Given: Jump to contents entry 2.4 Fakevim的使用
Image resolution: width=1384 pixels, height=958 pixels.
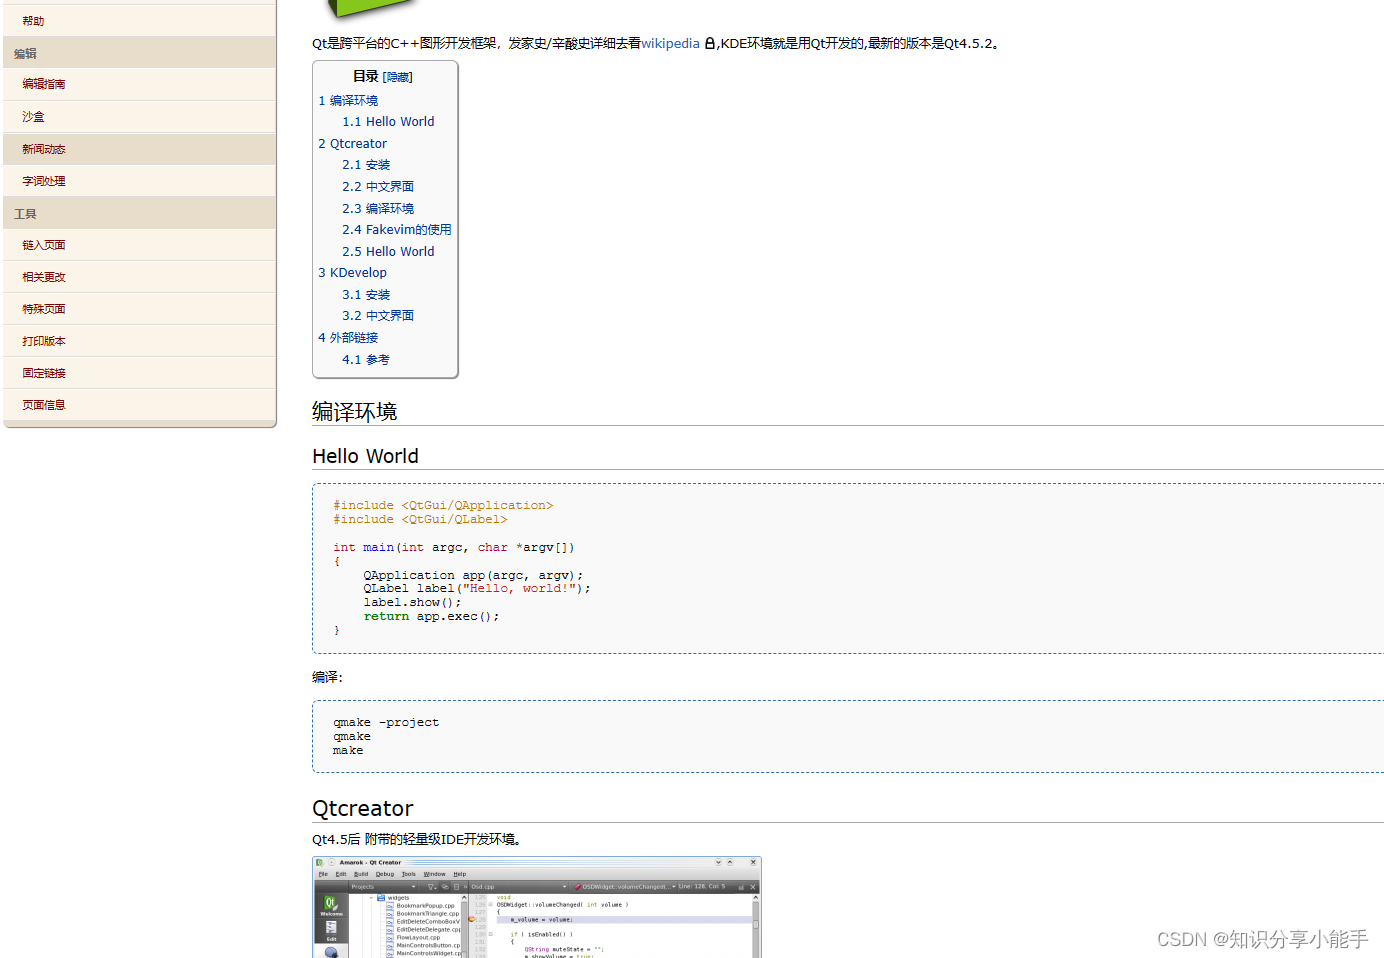Looking at the screenshot, I should click(397, 230).
